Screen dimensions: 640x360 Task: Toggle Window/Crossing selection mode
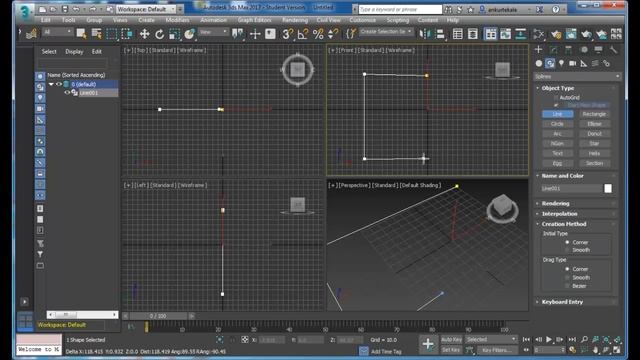pos(127,34)
